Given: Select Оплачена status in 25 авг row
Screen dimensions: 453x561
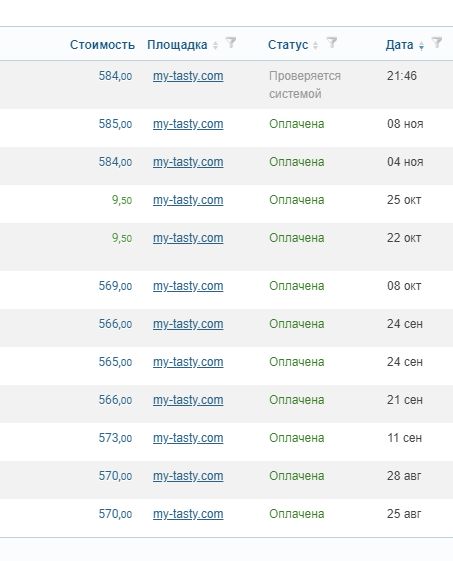Looking at the screenshot, I should (x=297, y=514).
